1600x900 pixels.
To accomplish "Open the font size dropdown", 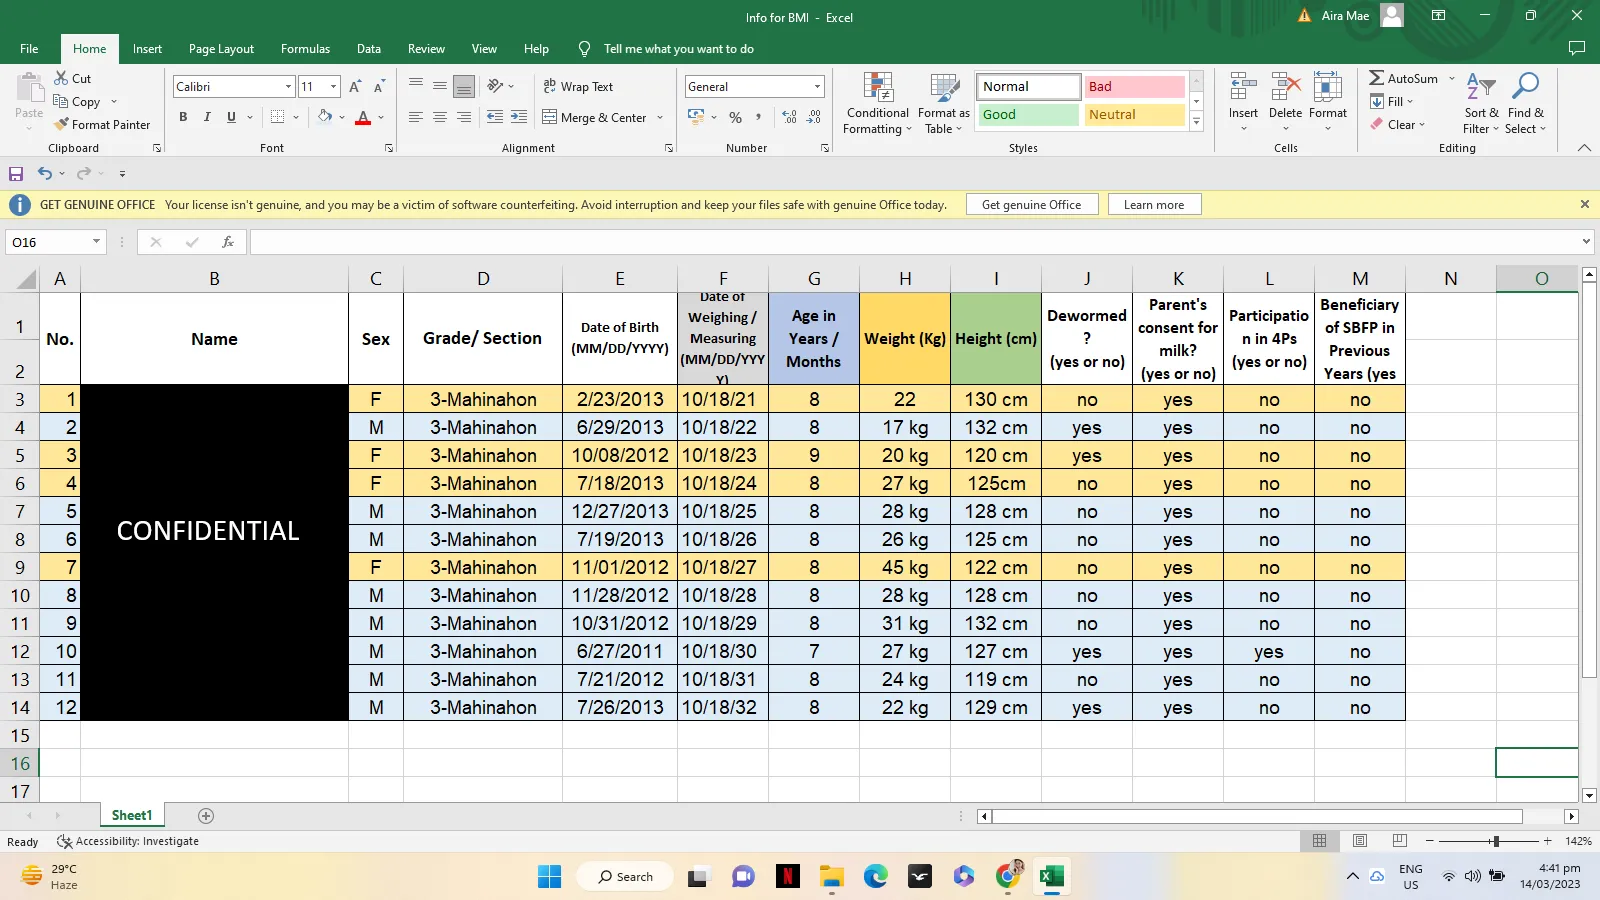I will [333, 87].
